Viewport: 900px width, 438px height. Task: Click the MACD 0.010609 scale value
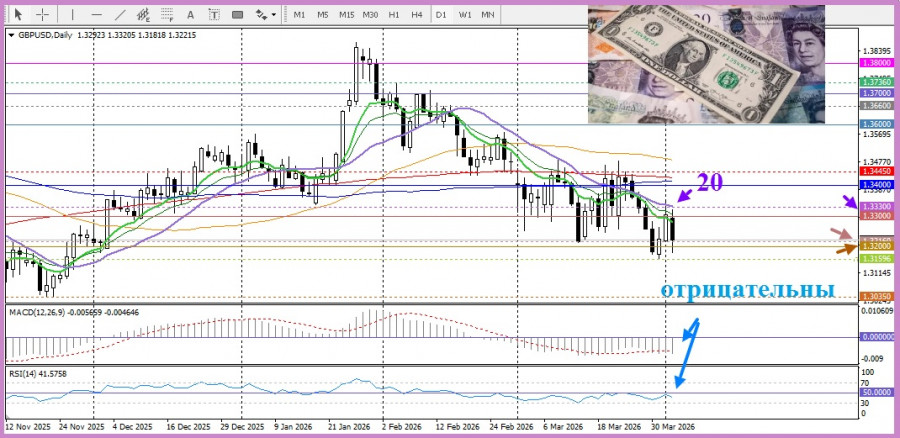tap(877, 311)
